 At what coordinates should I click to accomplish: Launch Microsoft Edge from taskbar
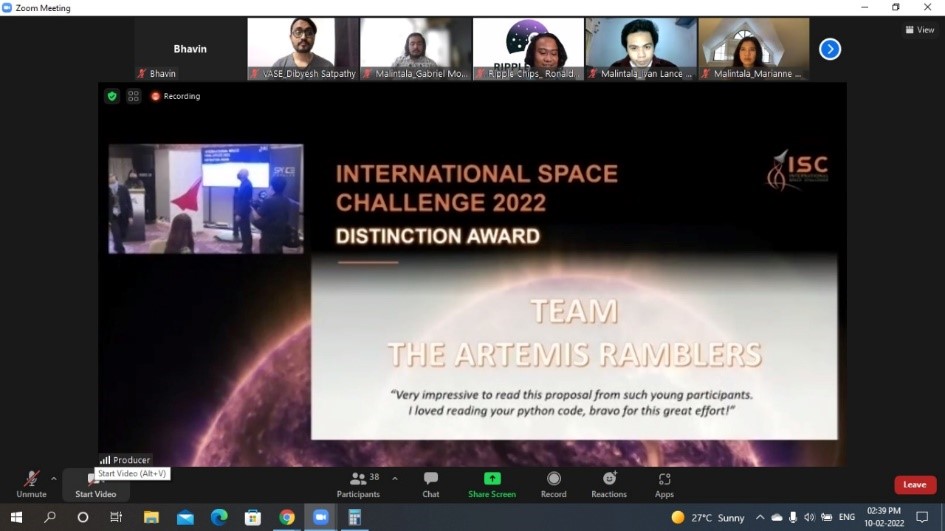(219, 517)
